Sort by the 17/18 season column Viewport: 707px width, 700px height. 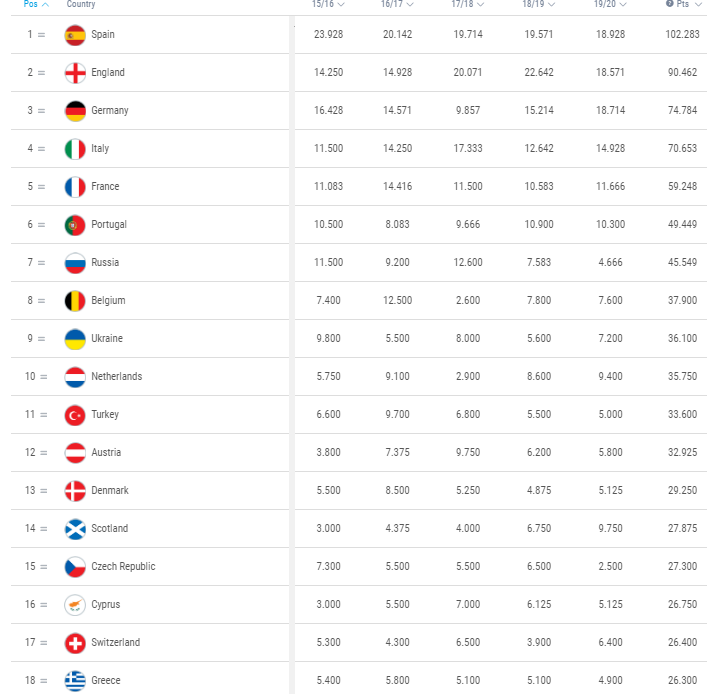tap(468, 4)
